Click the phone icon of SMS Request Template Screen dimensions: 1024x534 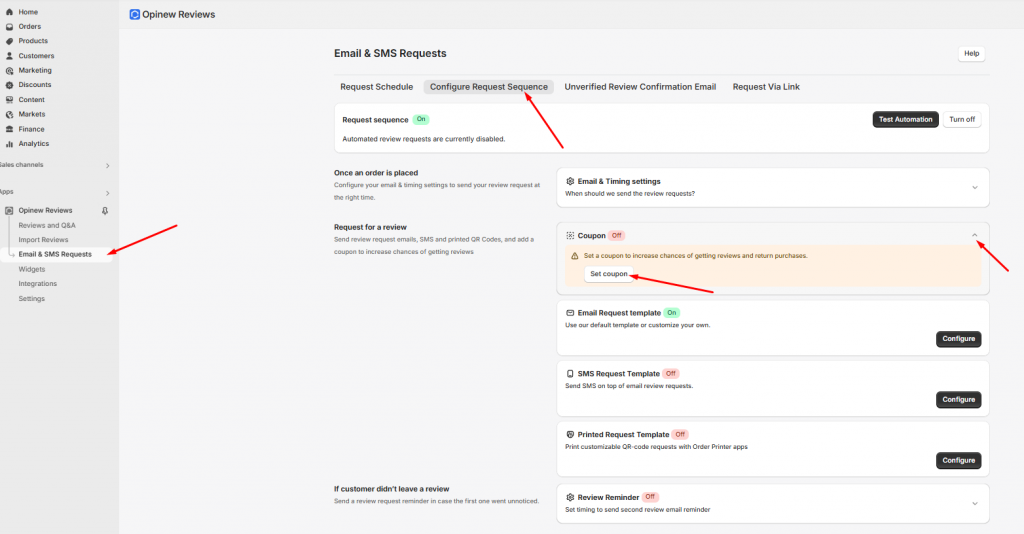(x=570, y=374)
